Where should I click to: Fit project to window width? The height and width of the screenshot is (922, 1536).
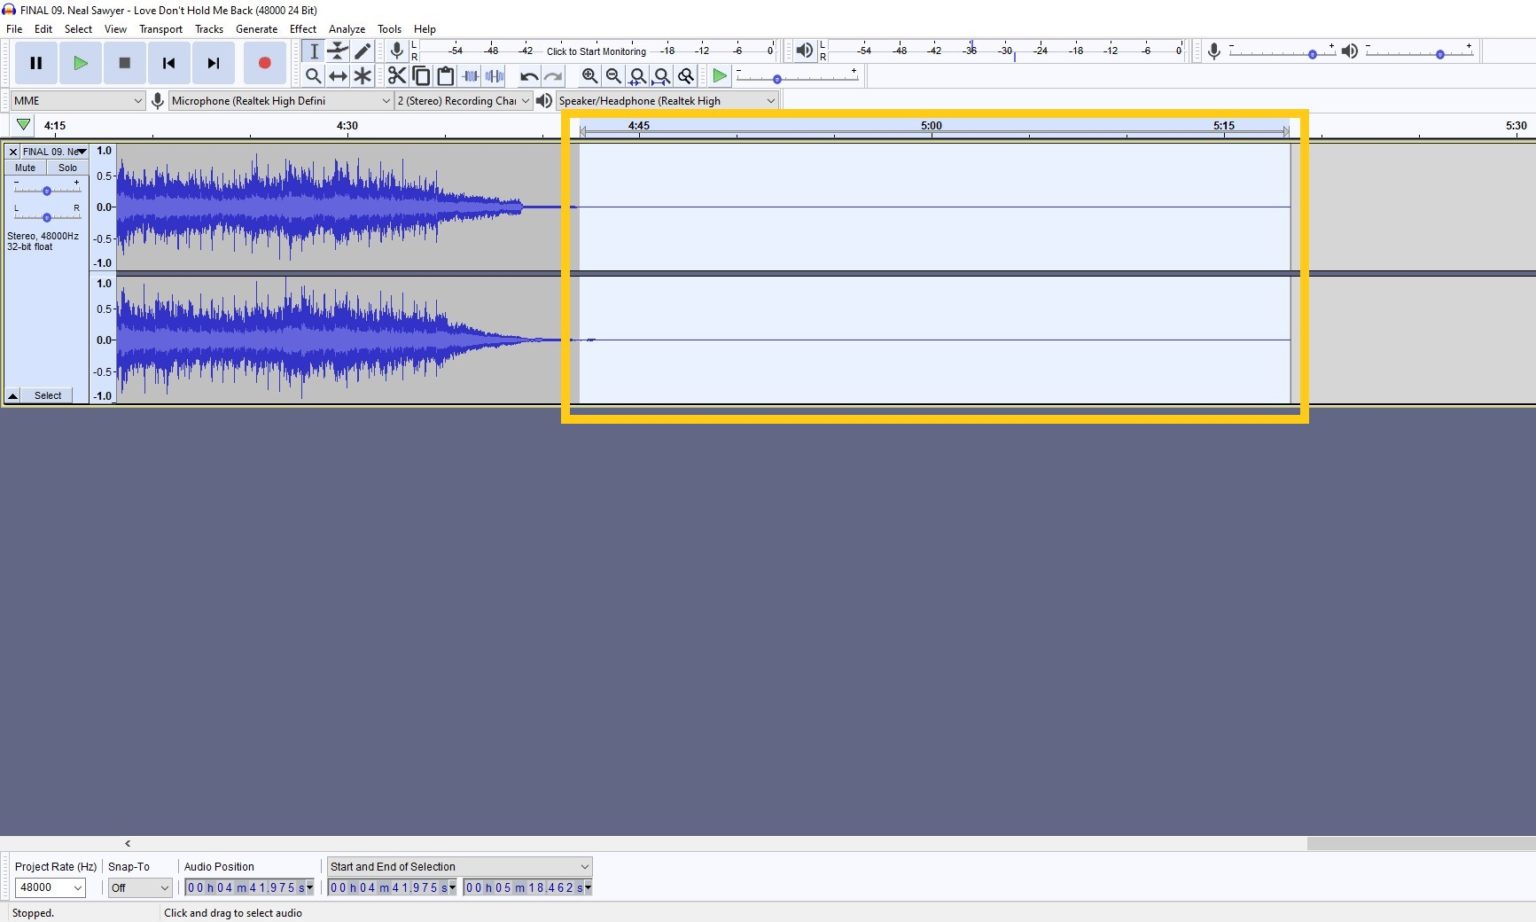[x=662, y=75]
